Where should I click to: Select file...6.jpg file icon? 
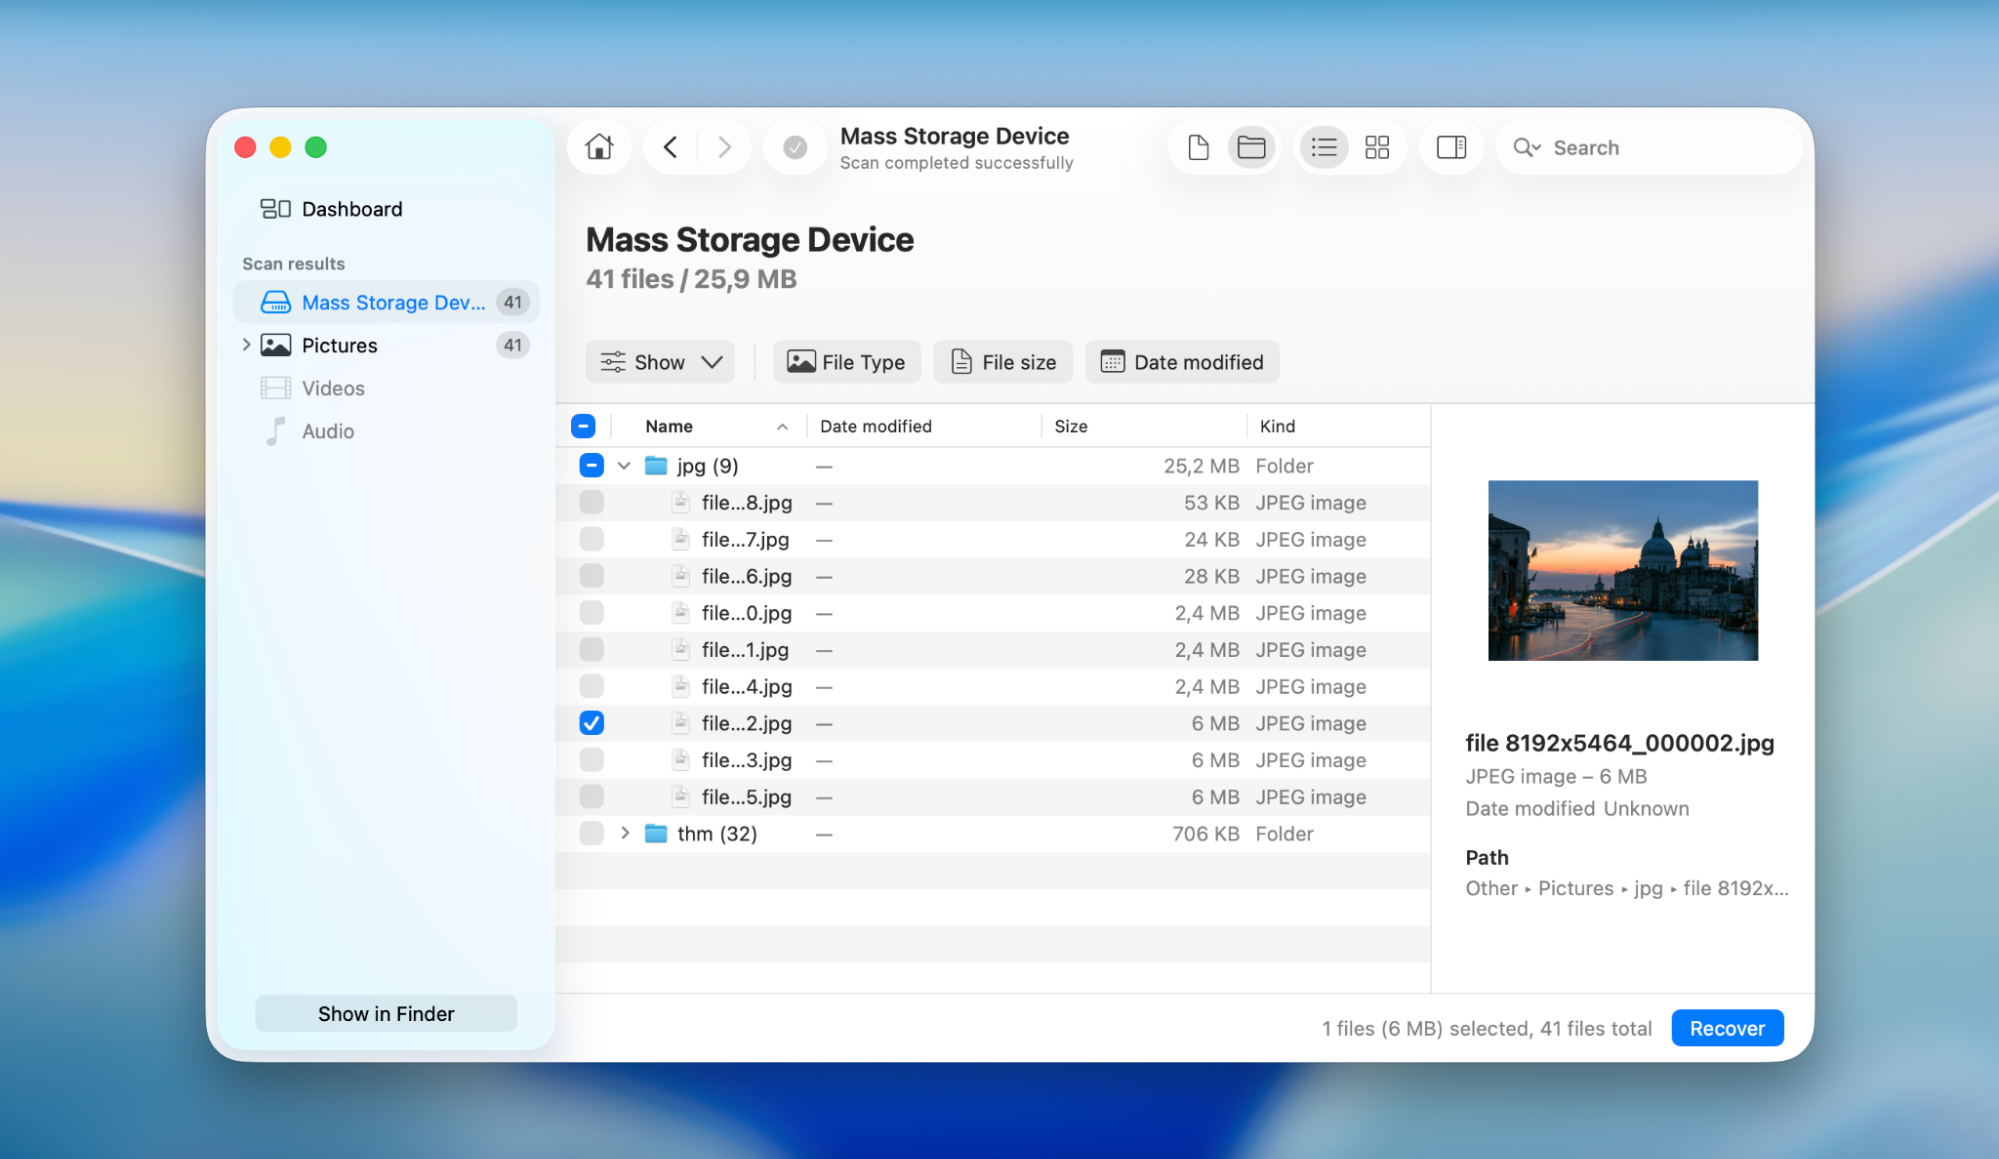pyautogui.click(x=681, y=577)
